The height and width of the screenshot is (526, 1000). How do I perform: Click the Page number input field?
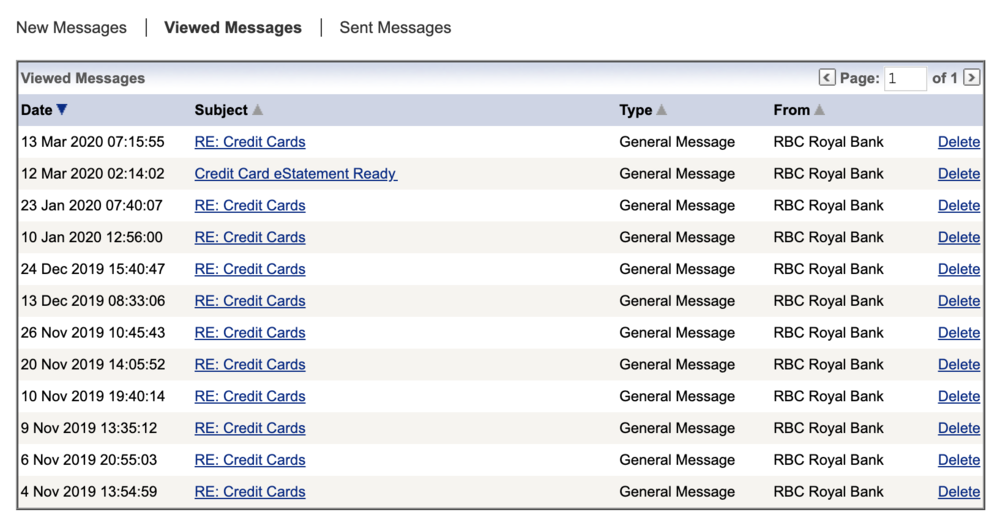click(905, 78)
